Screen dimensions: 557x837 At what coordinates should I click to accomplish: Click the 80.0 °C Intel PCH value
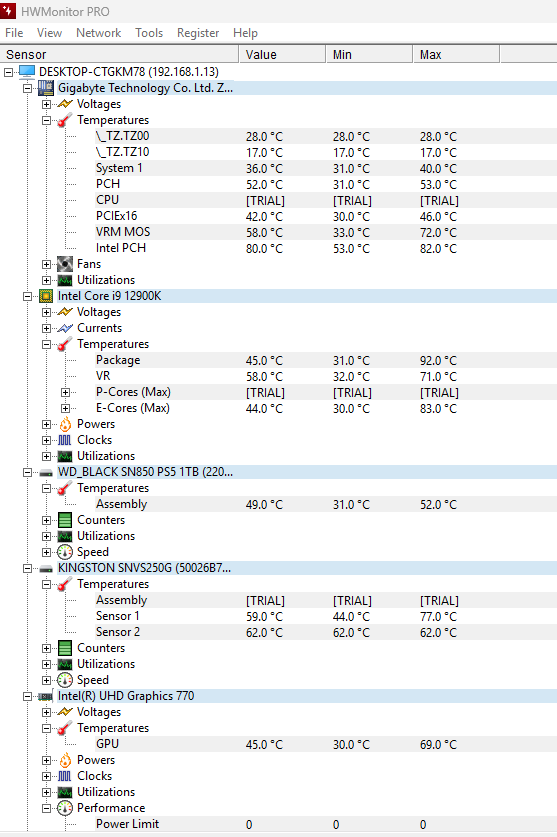(x=264, y=249)
